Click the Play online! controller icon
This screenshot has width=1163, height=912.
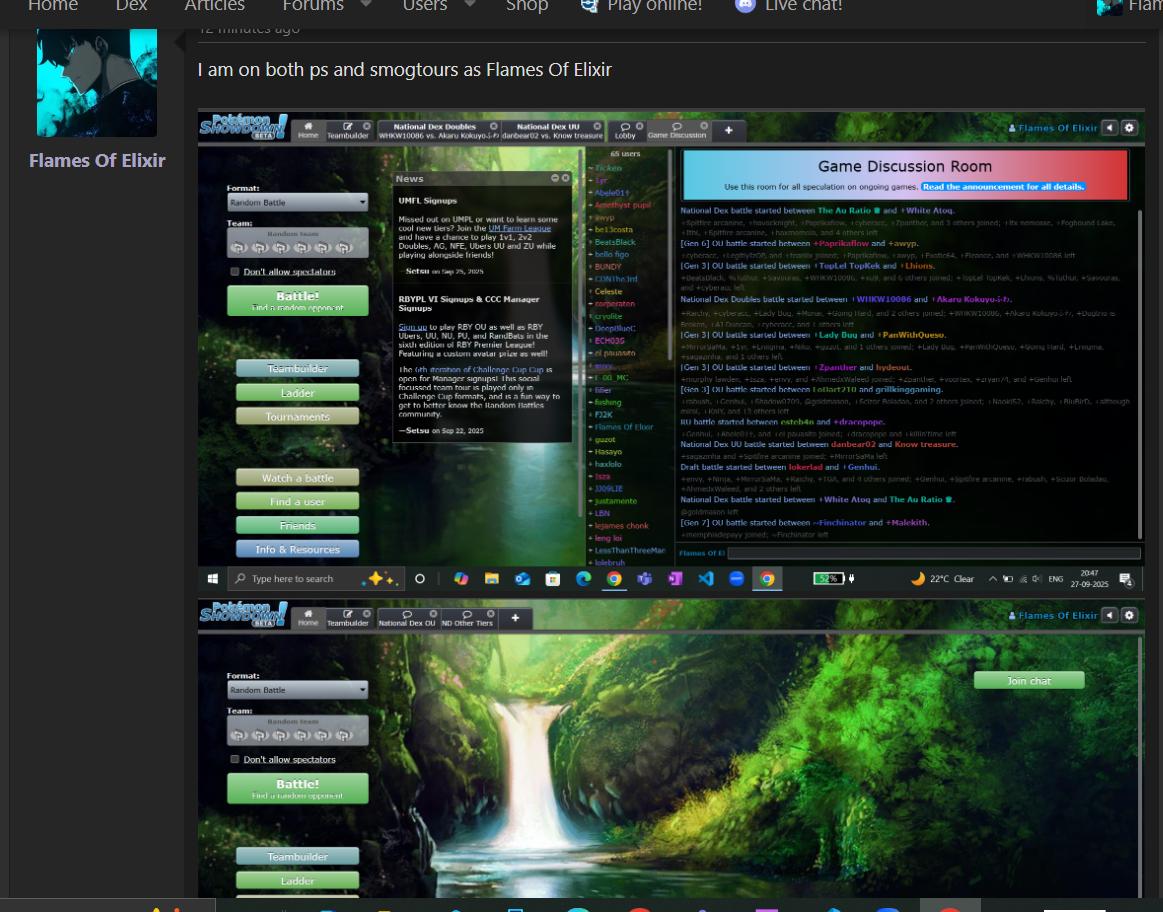pyautogui.click(x=589, y=5)
